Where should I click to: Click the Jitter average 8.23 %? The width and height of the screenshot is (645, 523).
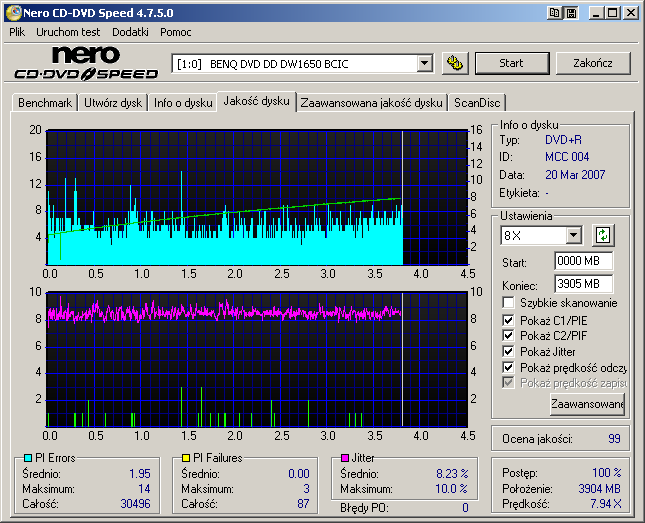point(452,474)
